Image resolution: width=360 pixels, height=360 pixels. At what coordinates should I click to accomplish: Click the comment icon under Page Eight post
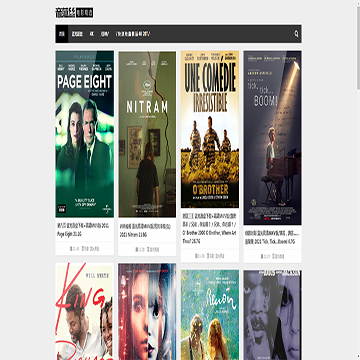pos(83,248)
